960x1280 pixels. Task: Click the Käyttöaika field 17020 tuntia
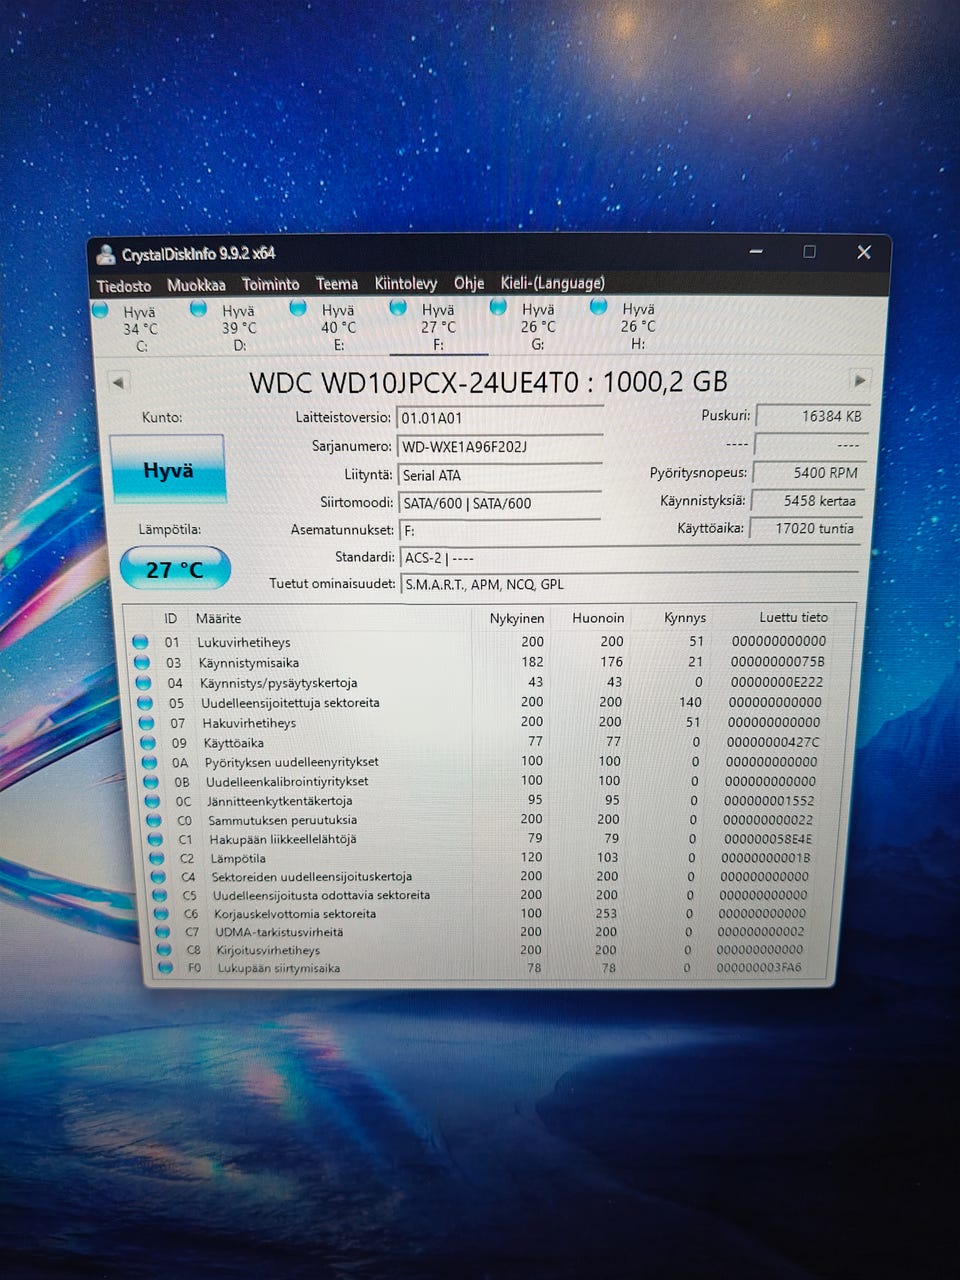(804, 528)
